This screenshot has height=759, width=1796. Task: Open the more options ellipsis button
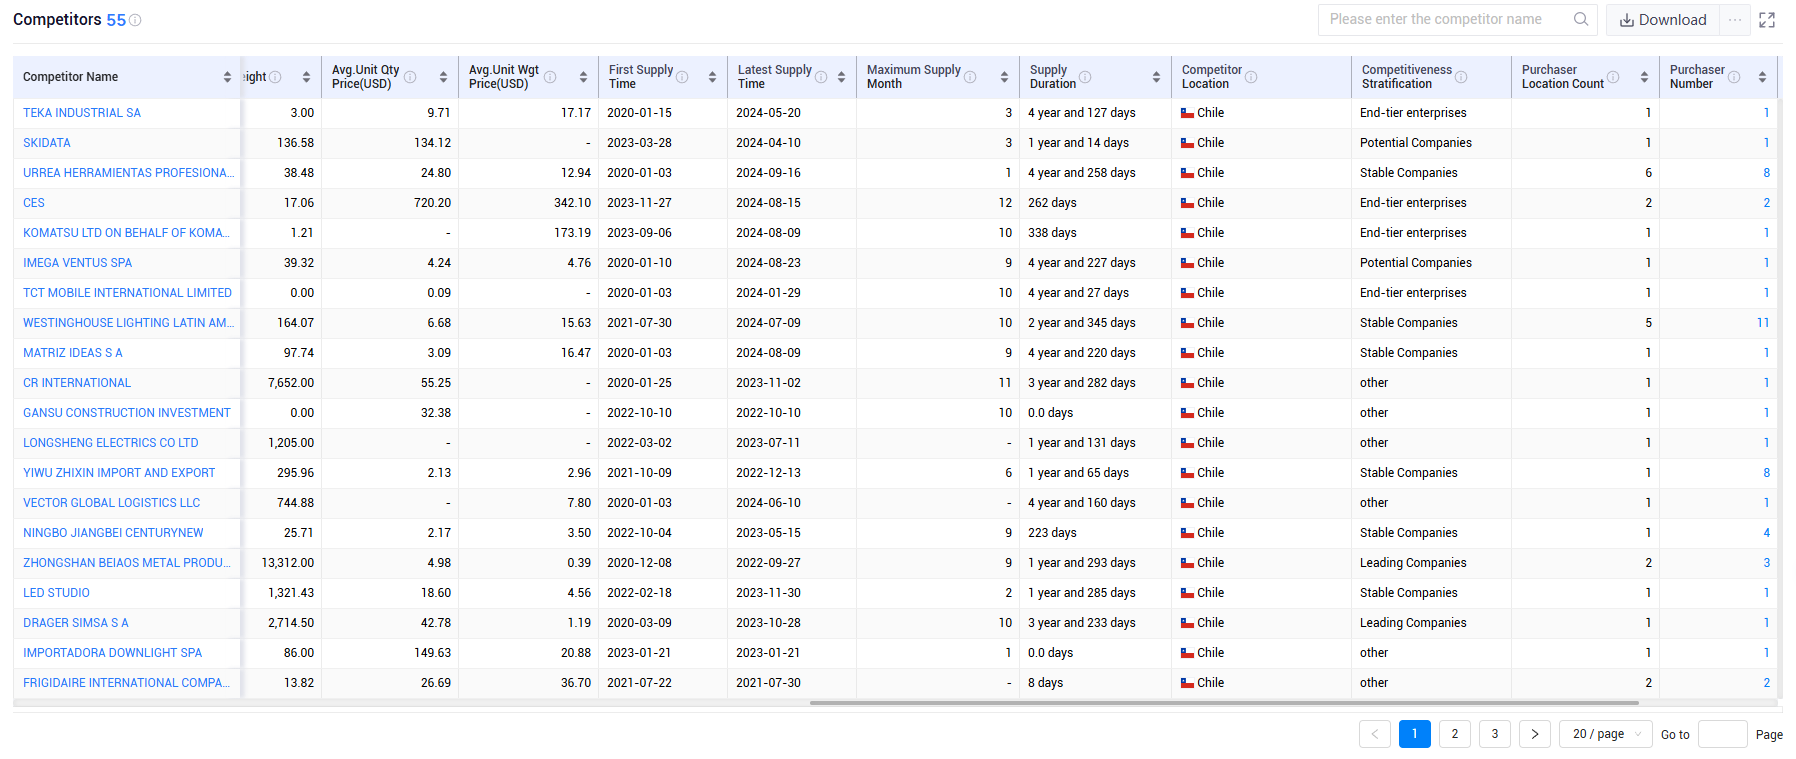pyautogui.click(x=1735, y=20)
